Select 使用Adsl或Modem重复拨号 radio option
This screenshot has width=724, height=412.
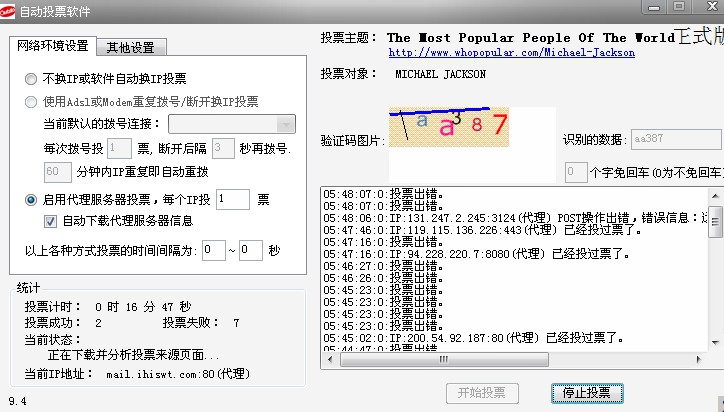(32, 101)
